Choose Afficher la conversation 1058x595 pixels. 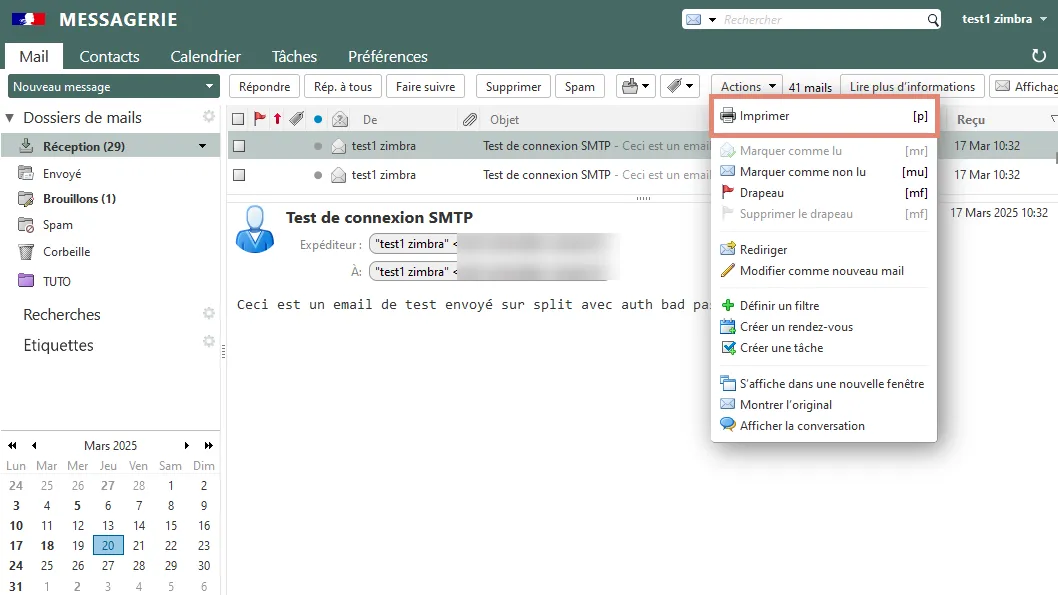click(824, 426)
